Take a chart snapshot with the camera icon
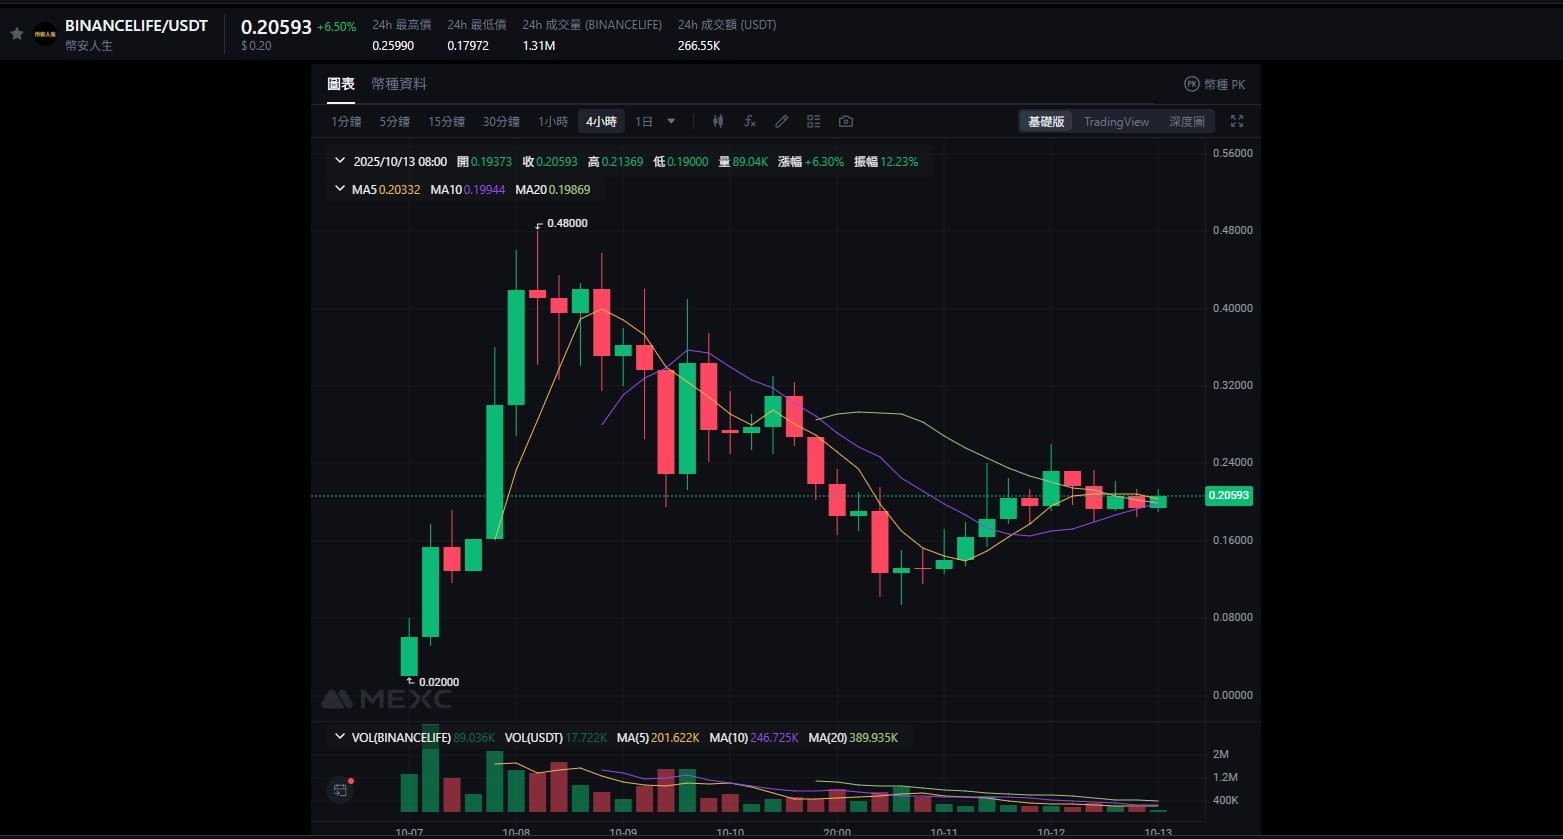Screen dimensions: 1563x839 [846, 121]
